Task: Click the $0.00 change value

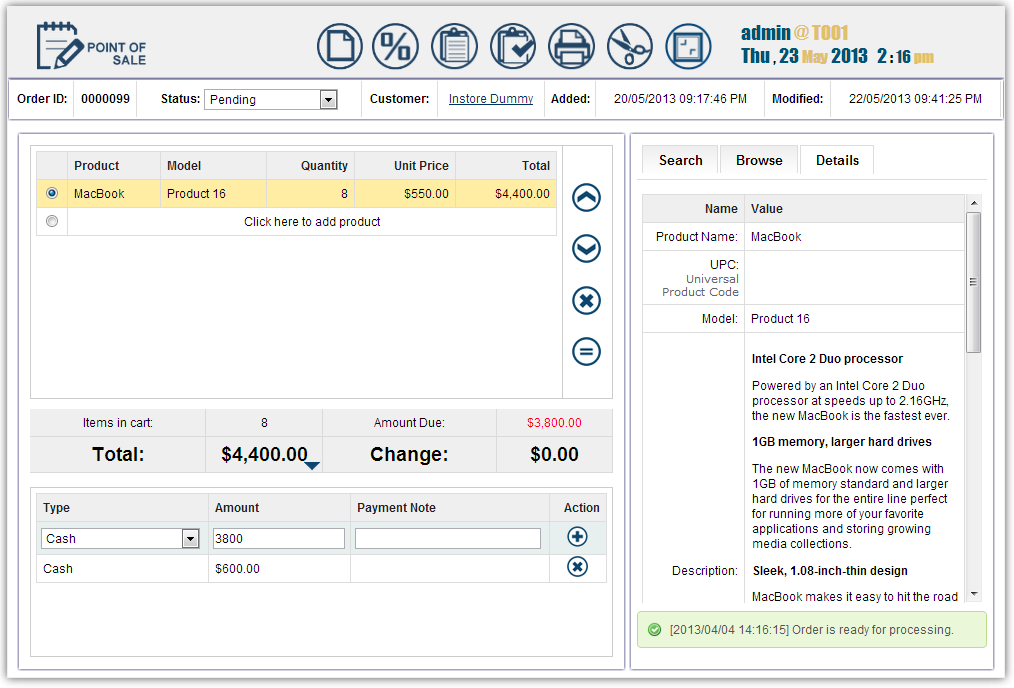Action: tap(554, 455)
